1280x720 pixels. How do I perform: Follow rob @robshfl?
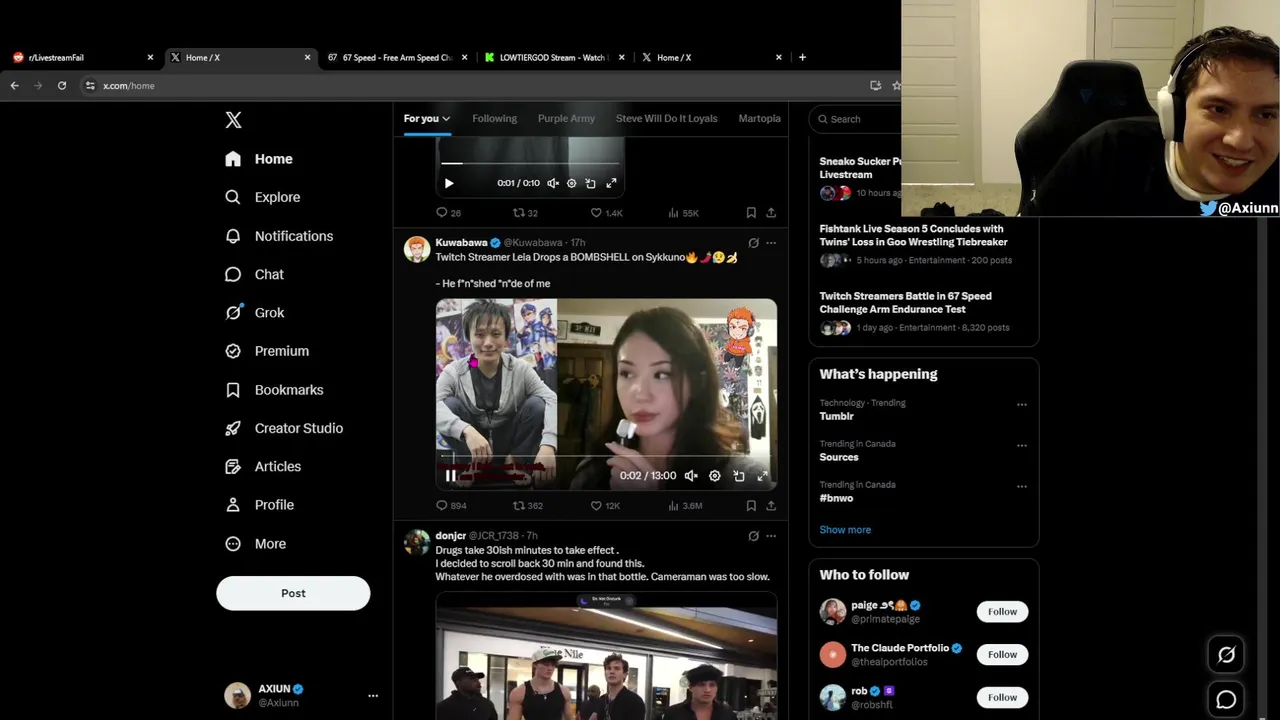(1002, 698)
